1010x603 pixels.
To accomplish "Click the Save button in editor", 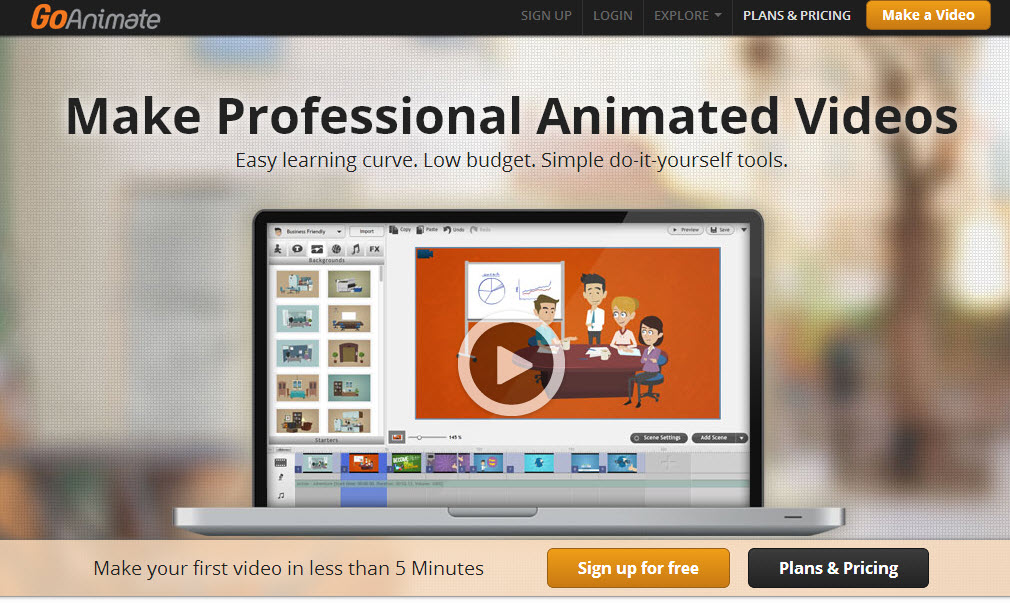I will 720,230.
